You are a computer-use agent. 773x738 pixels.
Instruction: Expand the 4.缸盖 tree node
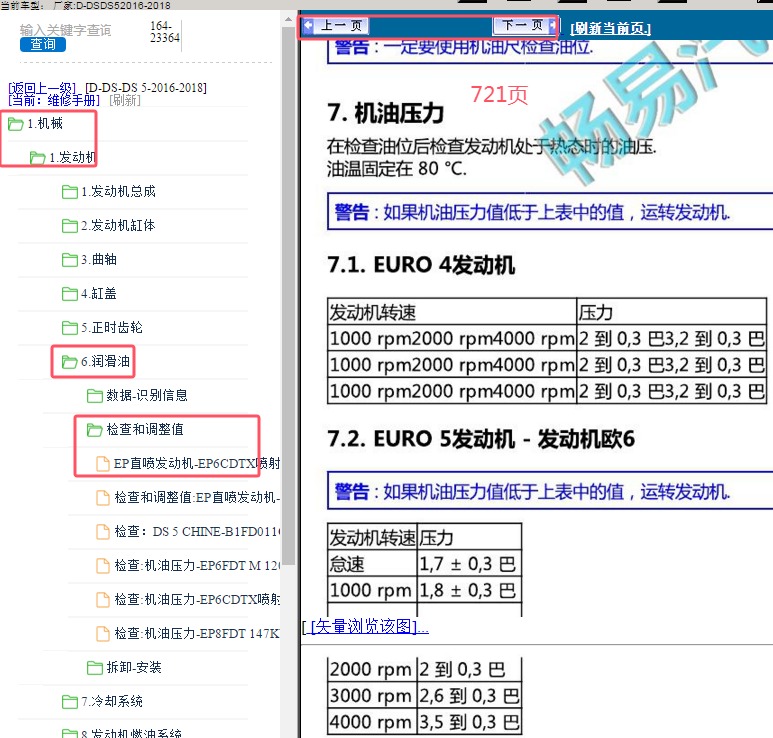99,293
